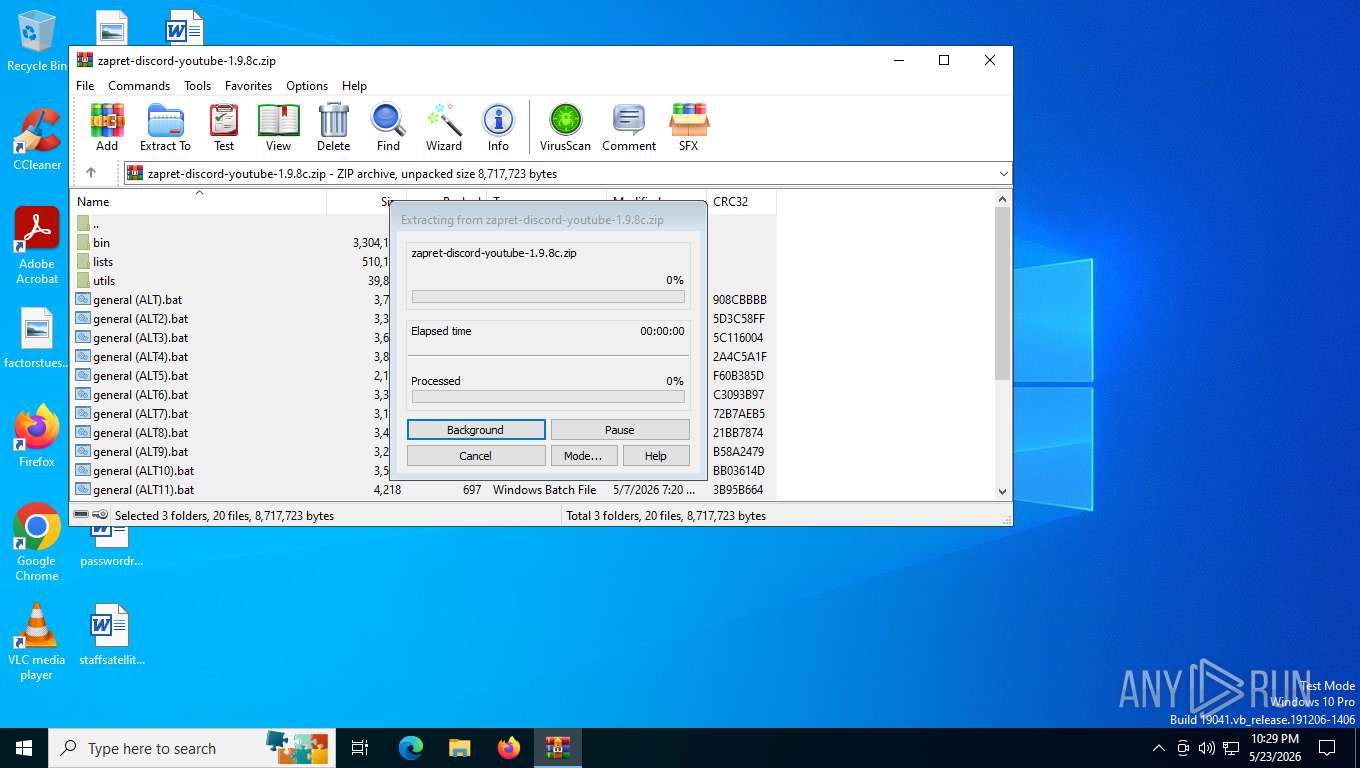Open the Wizard toolbar icon
Screen dimensions: 1360x768
click(x=443, y=127)
